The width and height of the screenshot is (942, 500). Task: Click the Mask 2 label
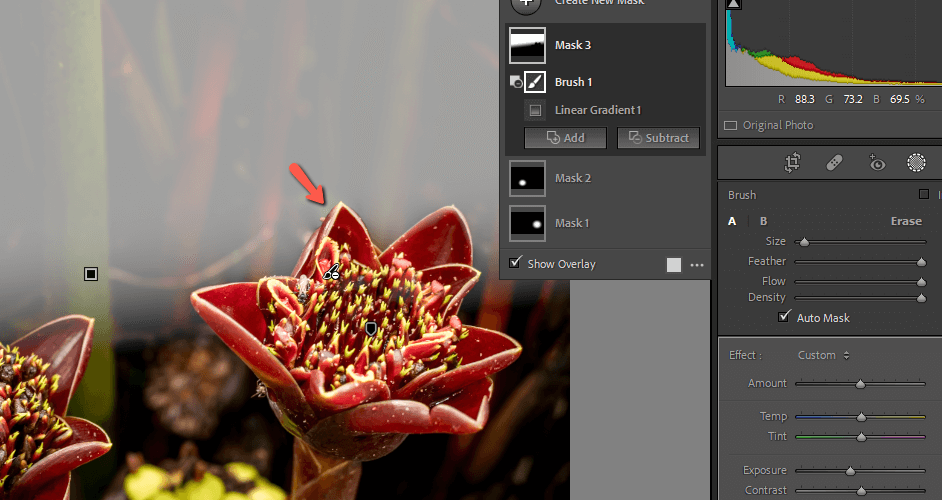[573, 178]
